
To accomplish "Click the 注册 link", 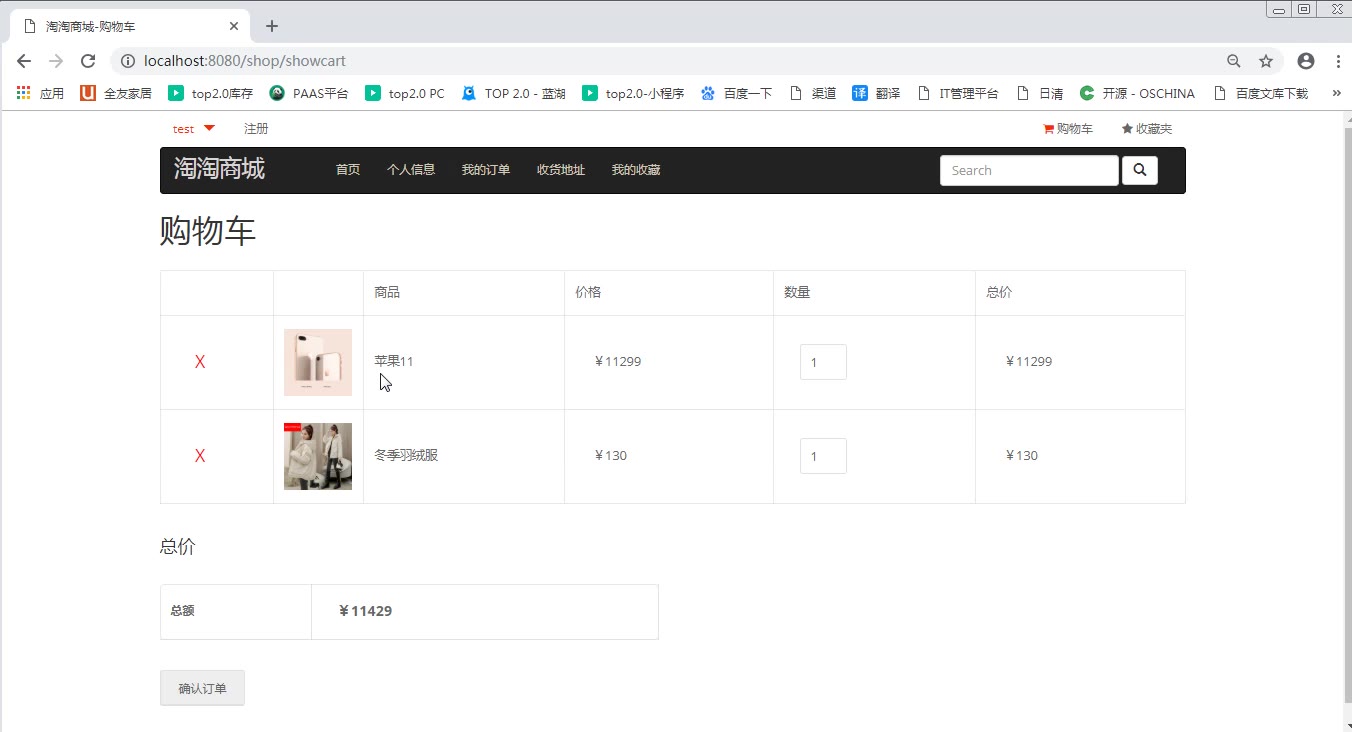I will [x=256, y=129].
